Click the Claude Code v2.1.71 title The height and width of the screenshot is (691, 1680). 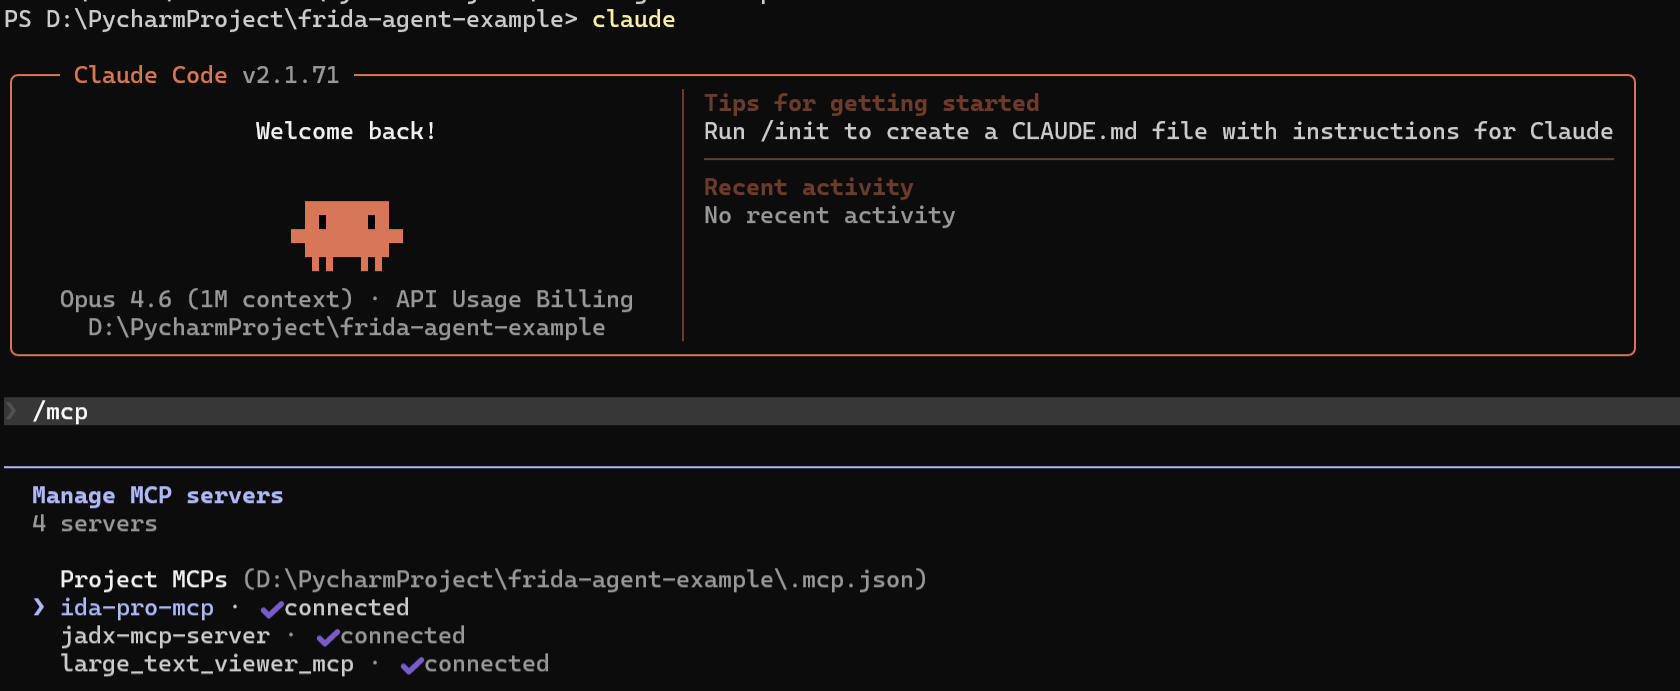tap(206, 75)
